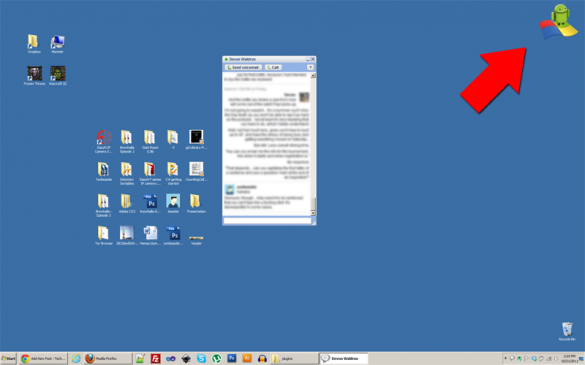Open the Start menu
This screenshot has width=585, height=365.
click(8, 359)
